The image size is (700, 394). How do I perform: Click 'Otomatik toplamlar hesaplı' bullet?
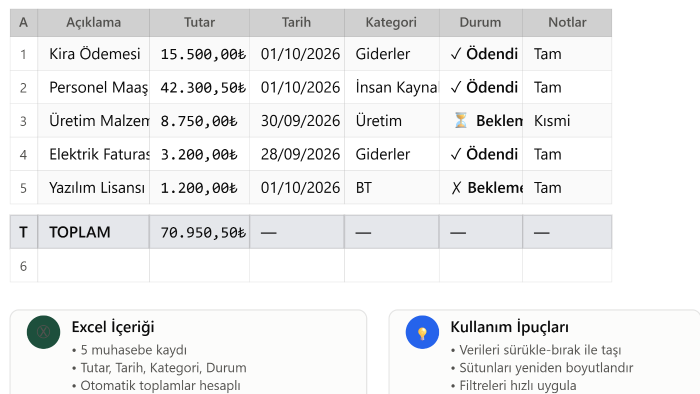(x=156, y=386)
